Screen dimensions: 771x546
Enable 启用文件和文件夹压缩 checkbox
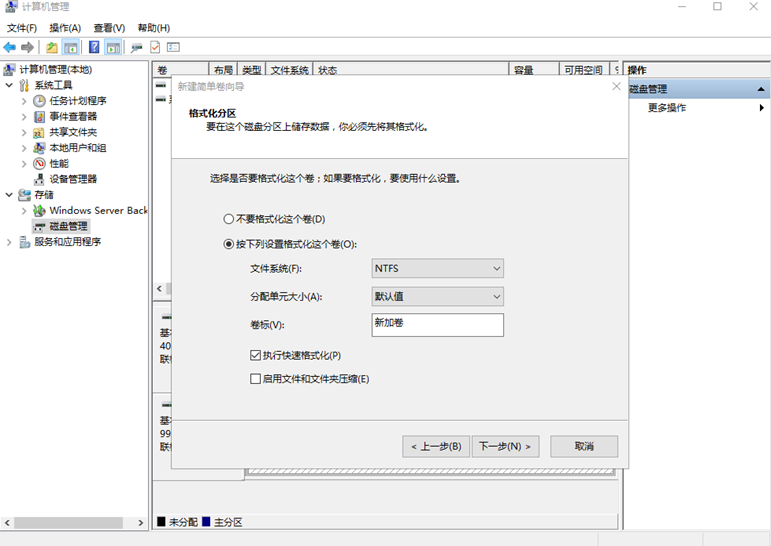(255, 379)
